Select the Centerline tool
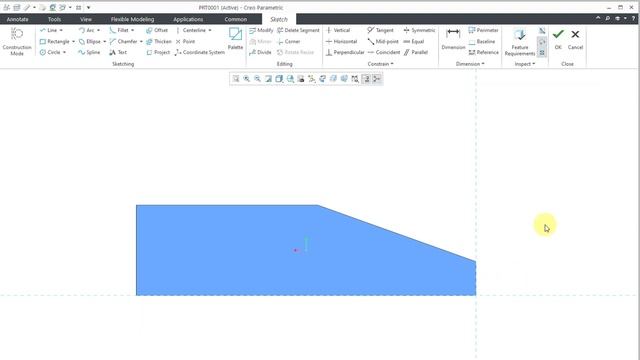 coord(191,30)
